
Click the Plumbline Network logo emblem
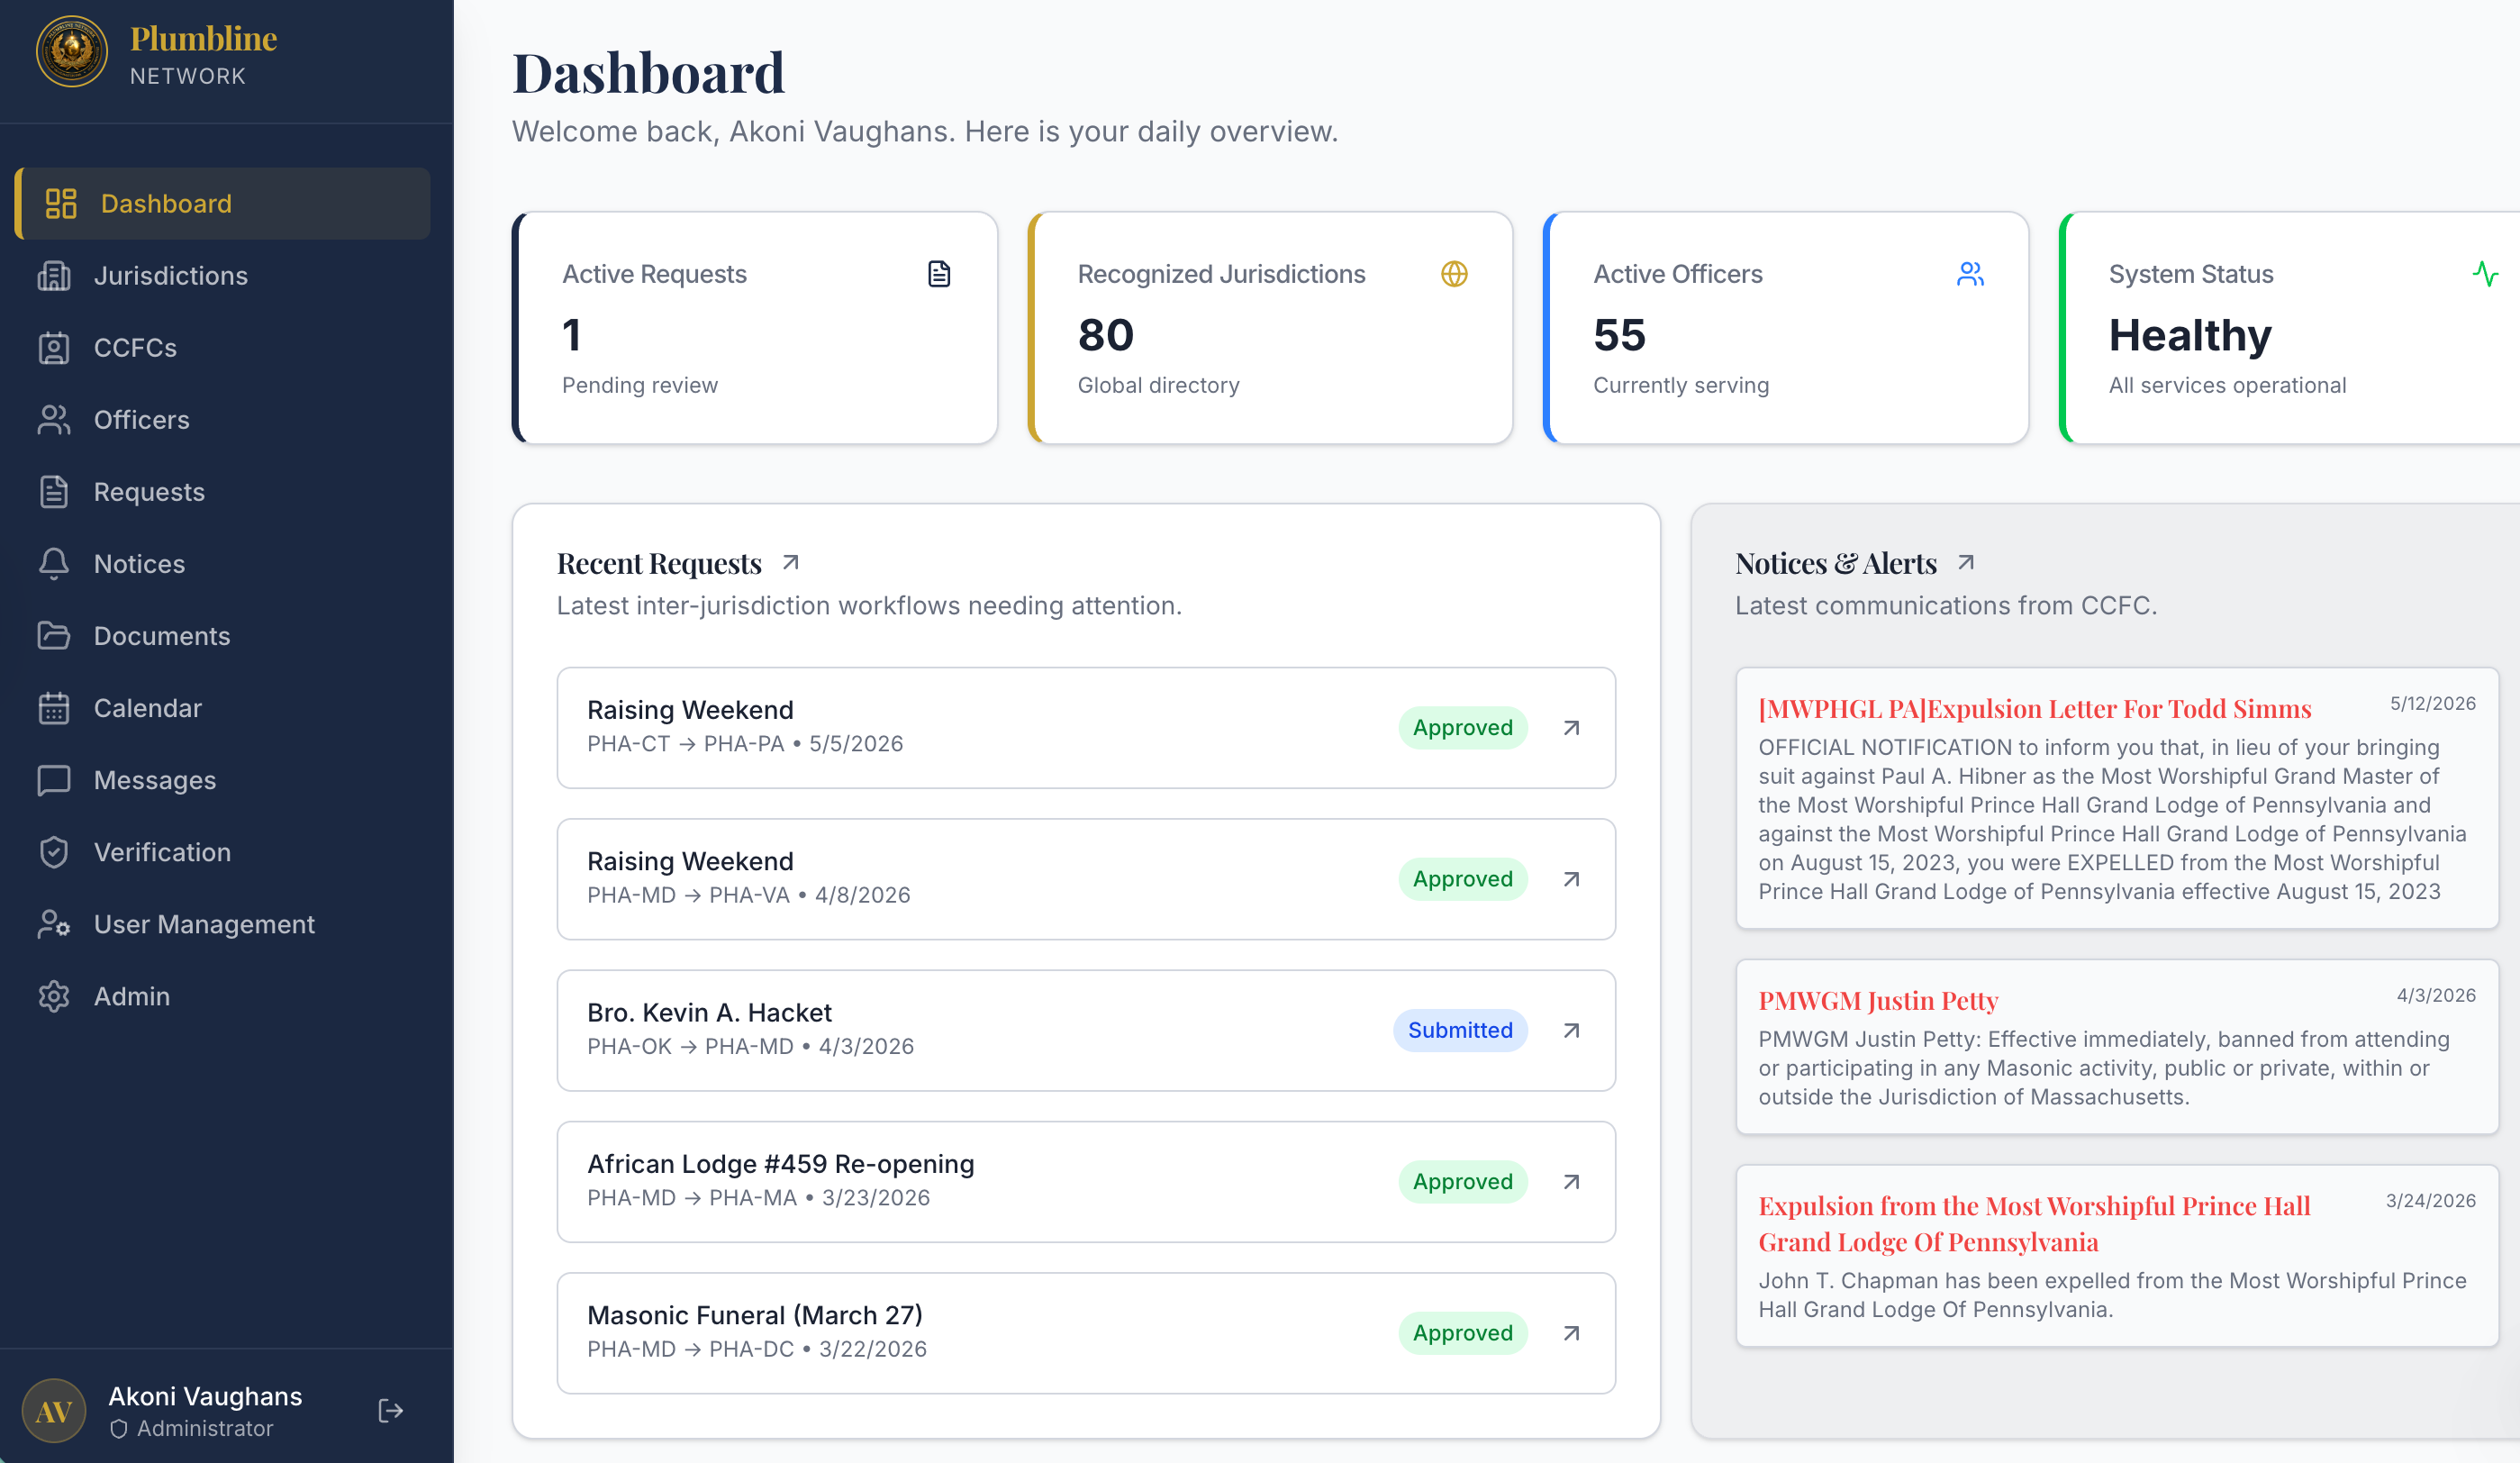[72, 52]
